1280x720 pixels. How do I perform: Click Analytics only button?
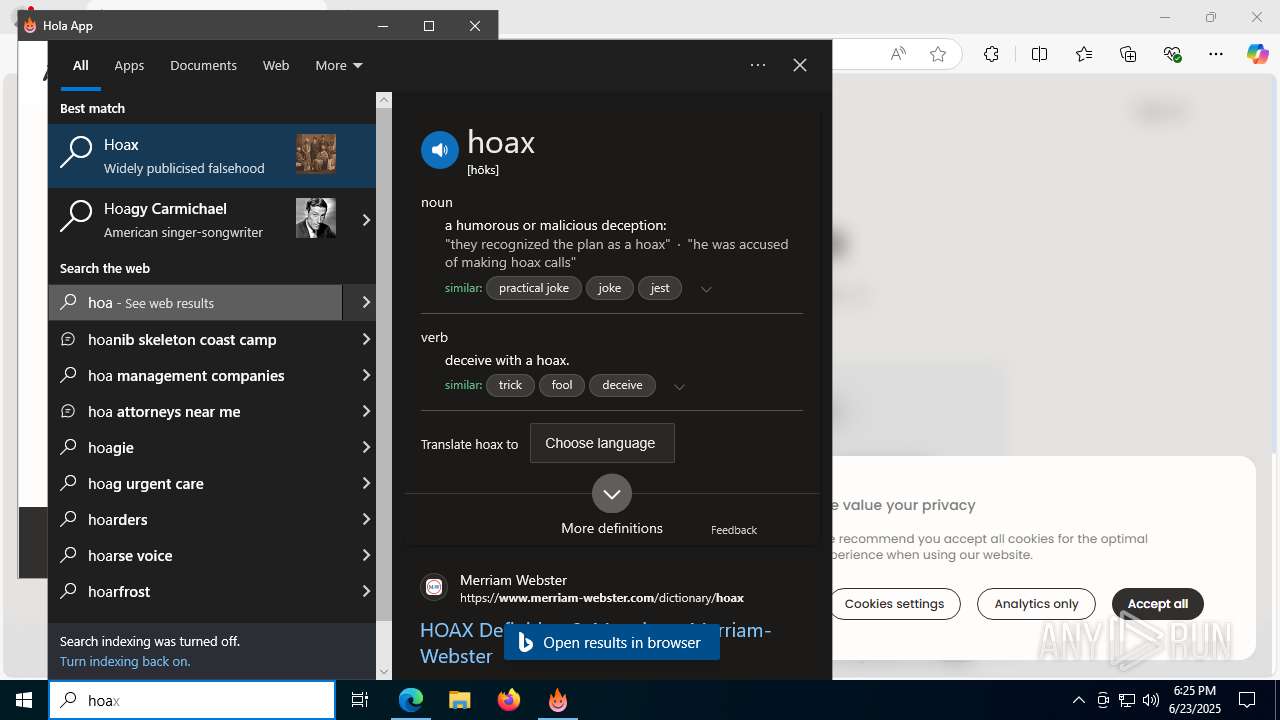click(x=1036, y=604)
